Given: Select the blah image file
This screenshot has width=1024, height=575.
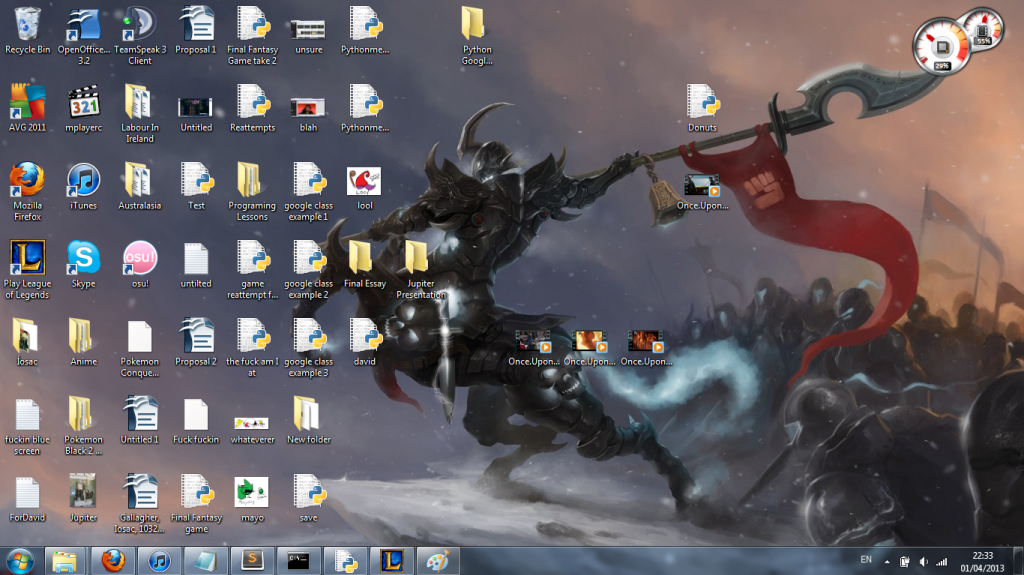Looking at the screenshot, I should [308, 107].
